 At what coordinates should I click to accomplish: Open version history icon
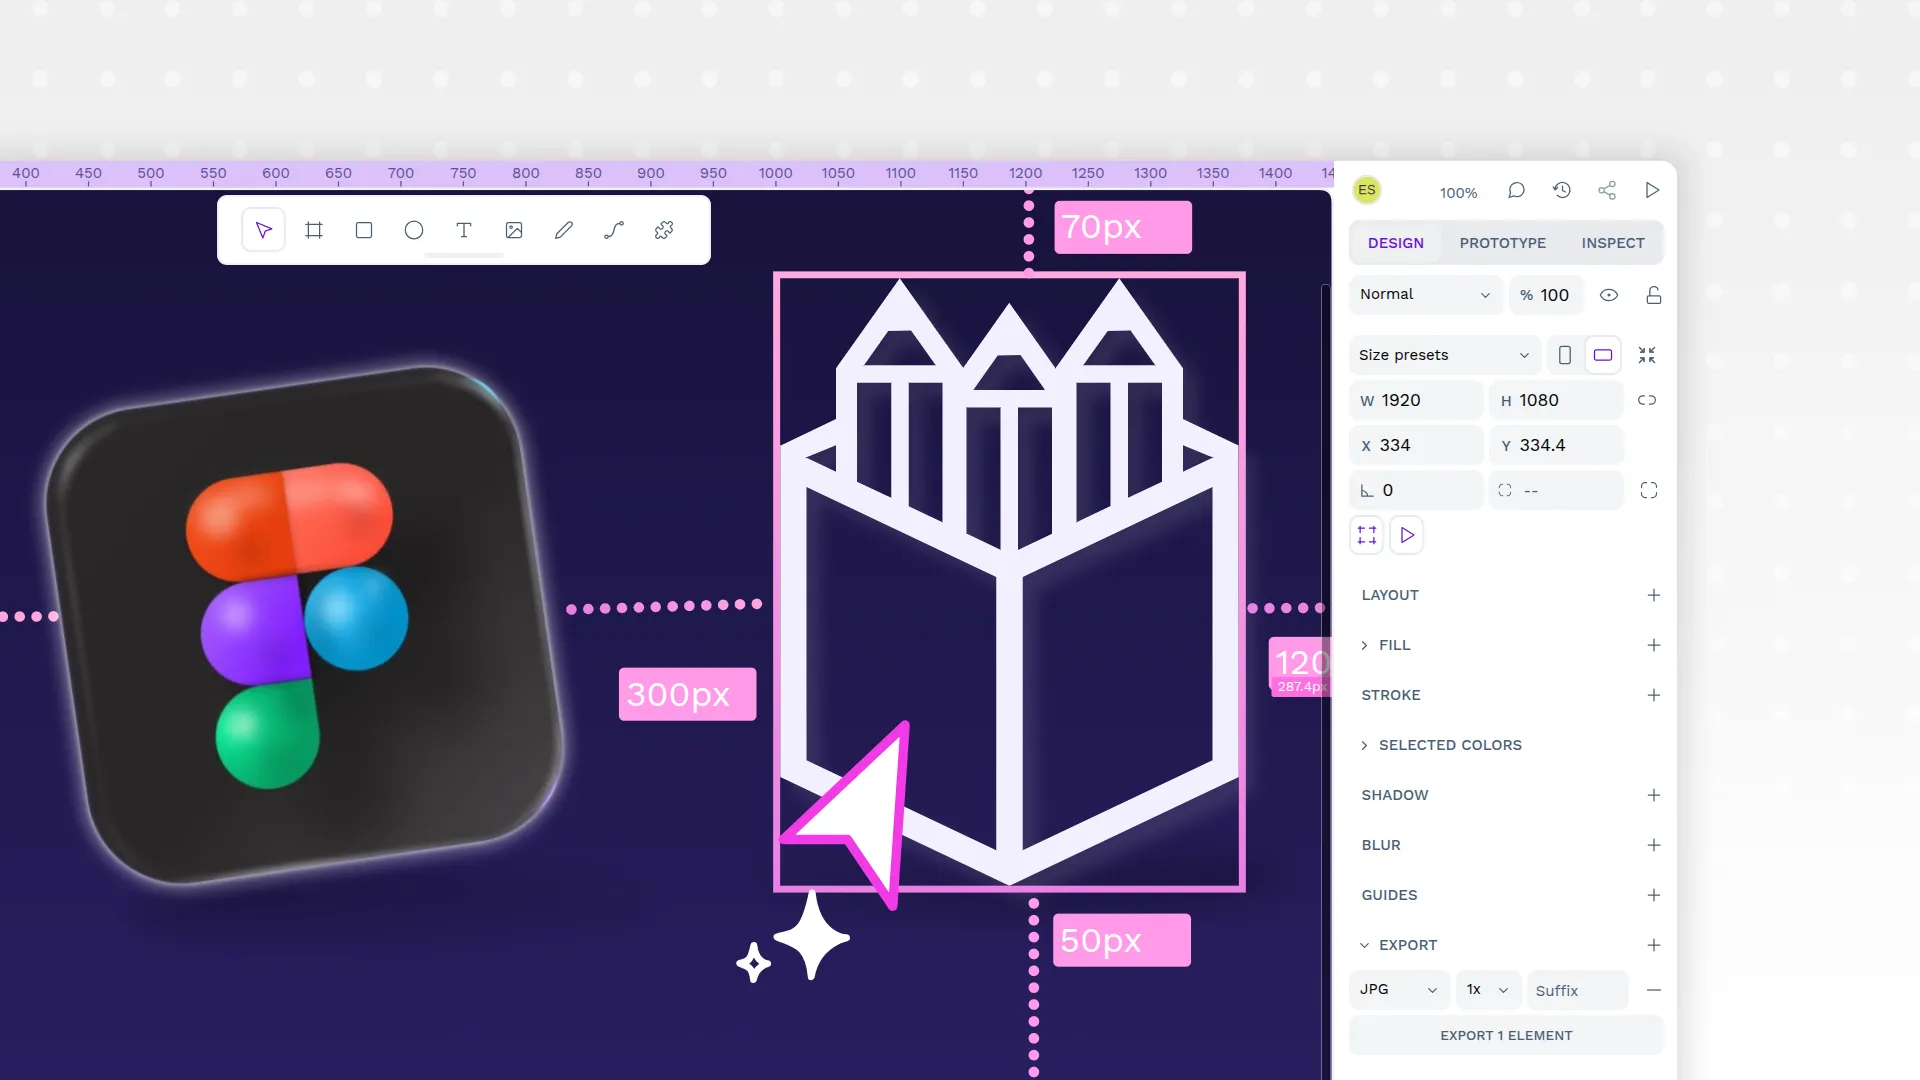1562,190
